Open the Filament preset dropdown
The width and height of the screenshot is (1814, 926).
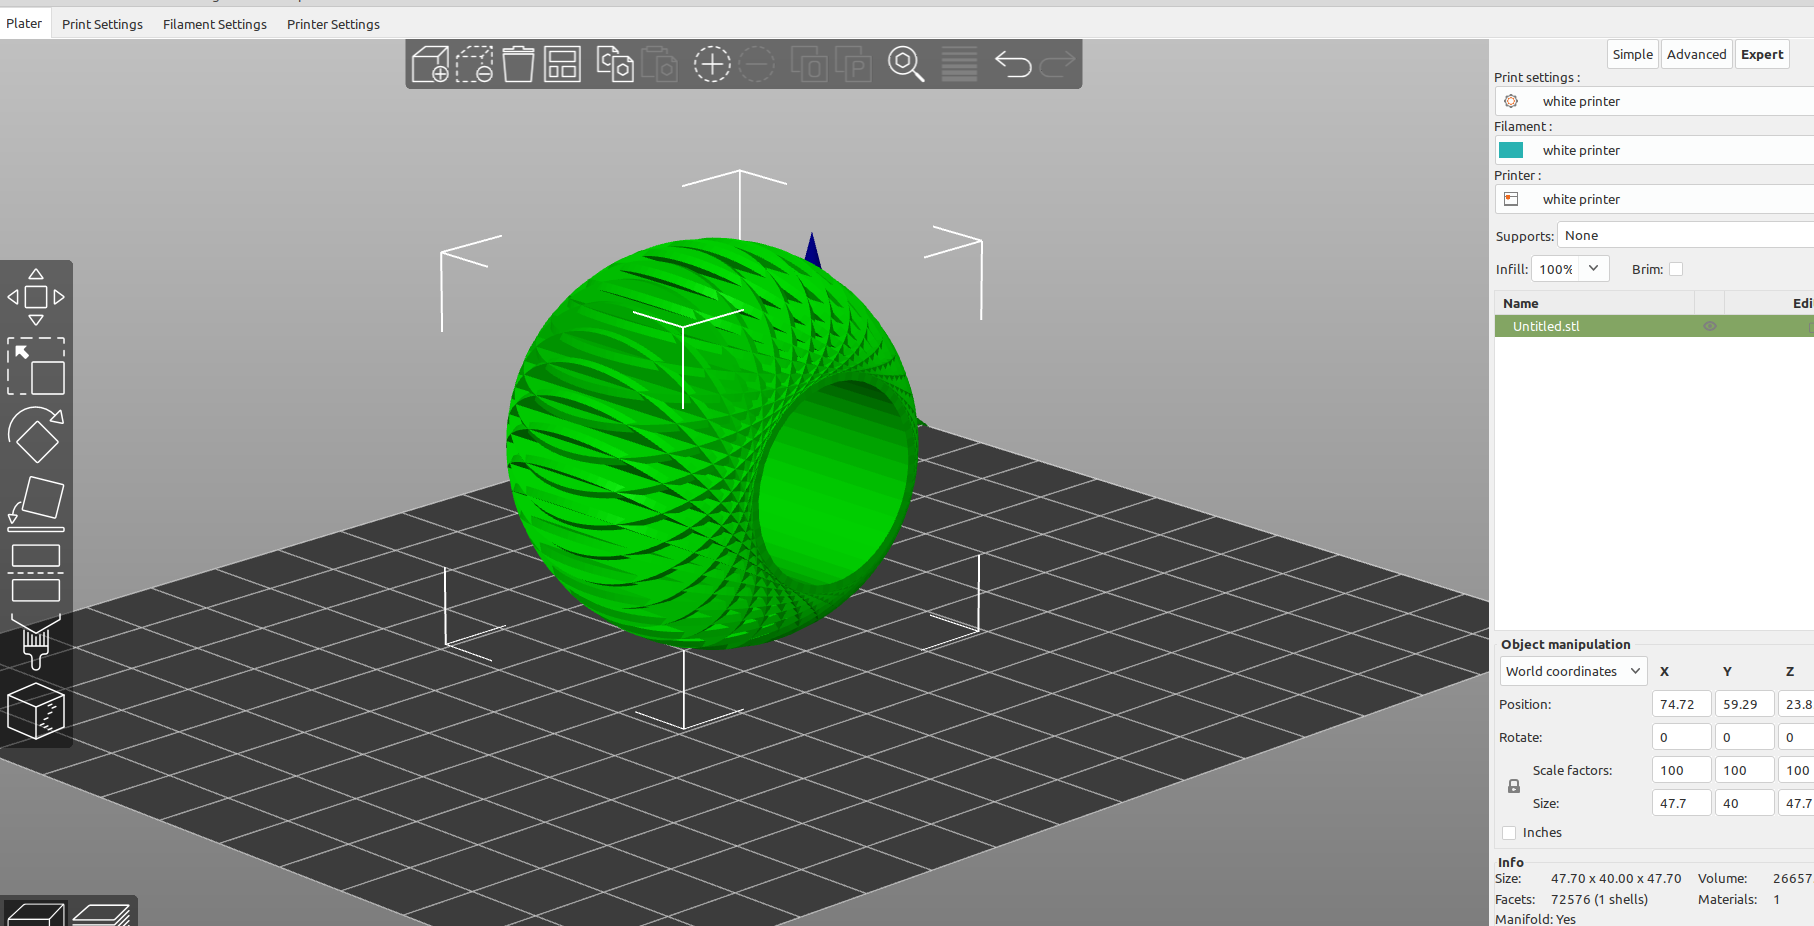coord(1655,150)
